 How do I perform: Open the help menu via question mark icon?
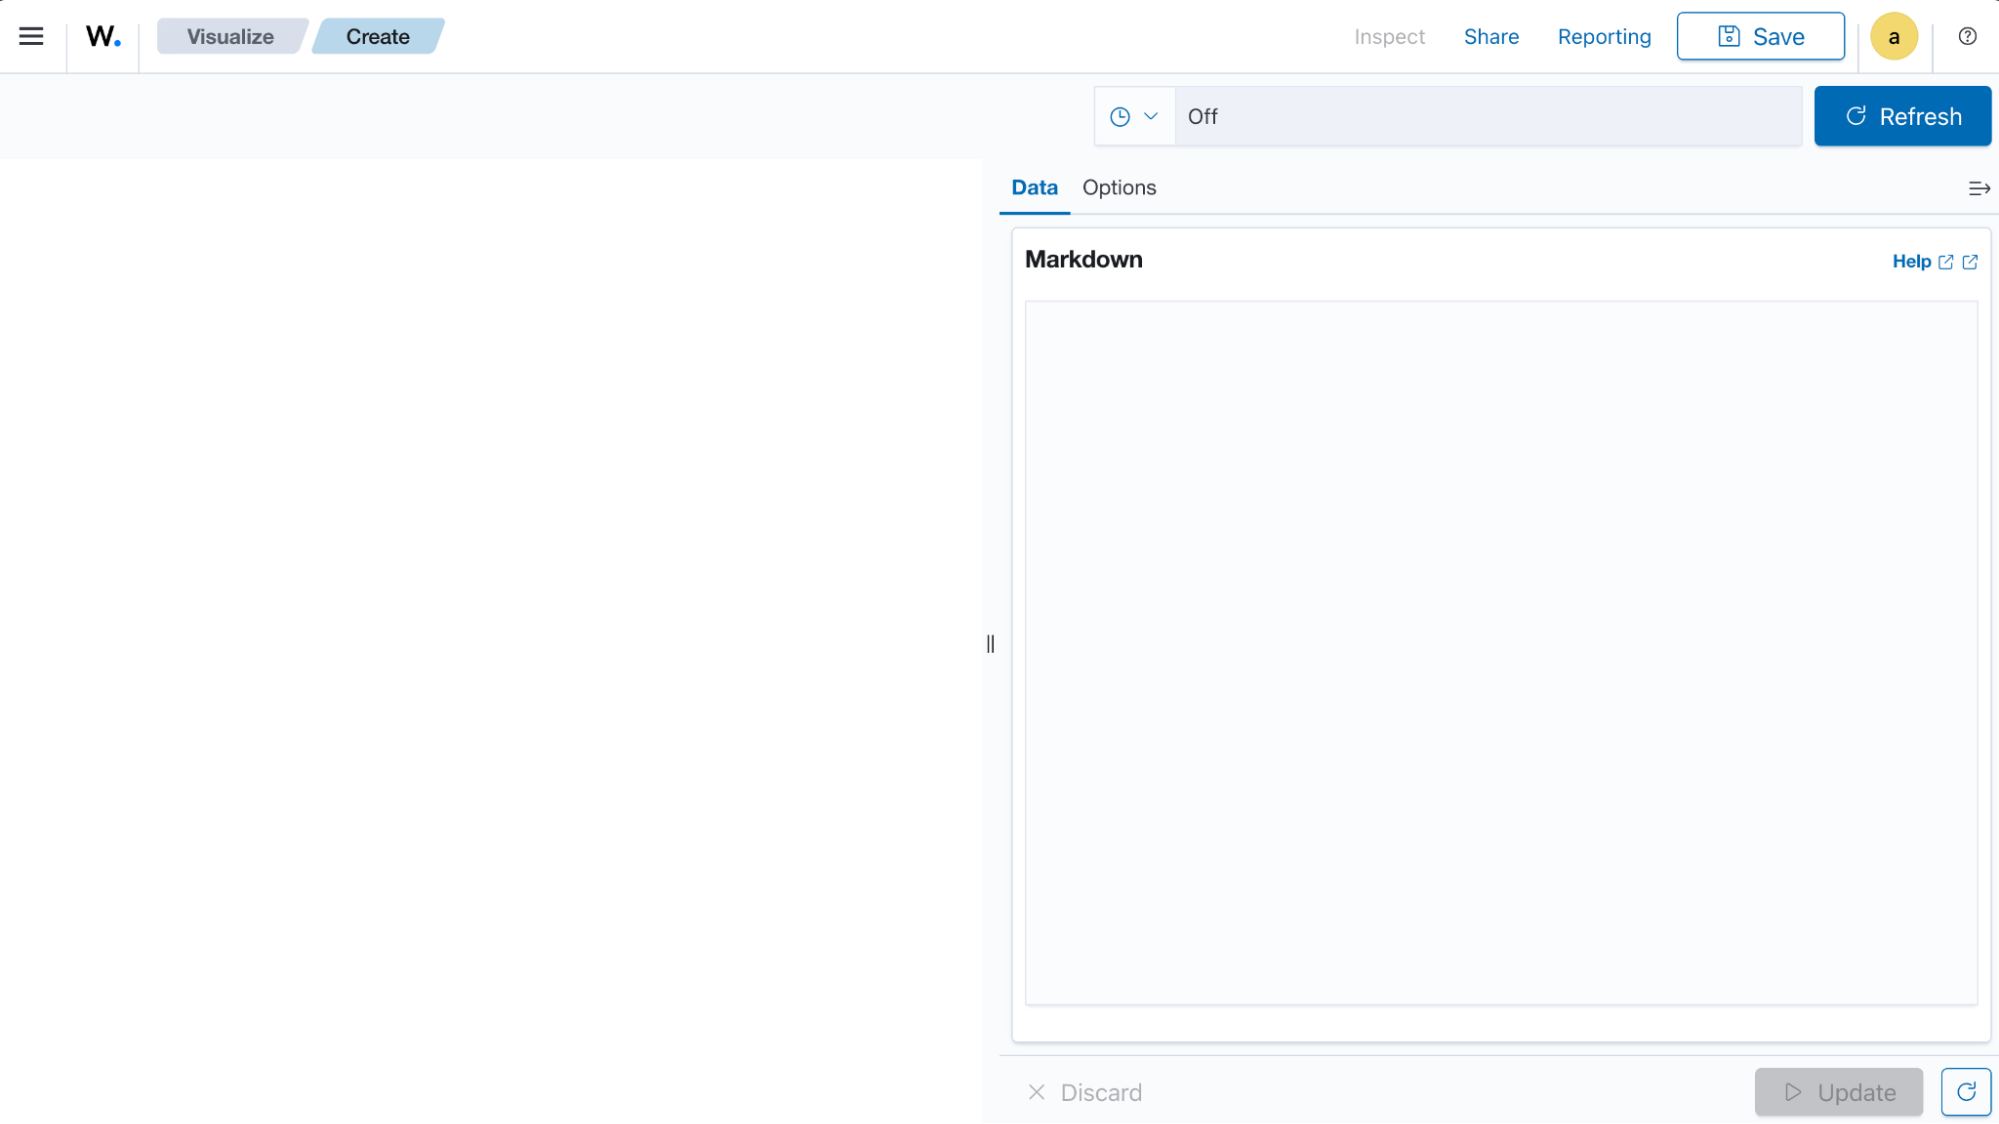pyautogui.click(x=1966, y=36)
